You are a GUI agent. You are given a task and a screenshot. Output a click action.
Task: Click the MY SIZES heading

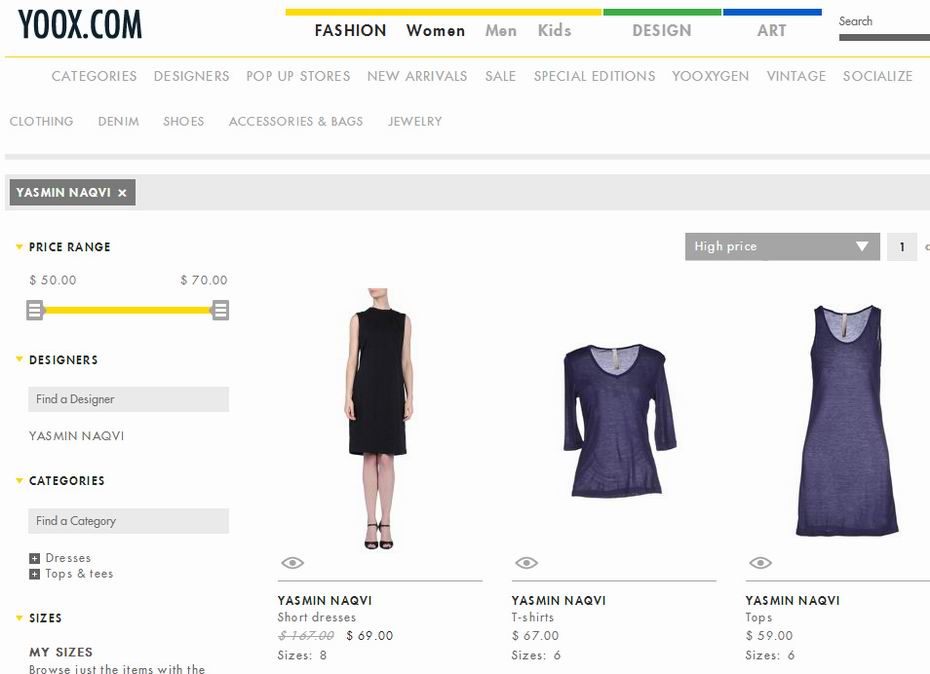(x=61, y=652)
